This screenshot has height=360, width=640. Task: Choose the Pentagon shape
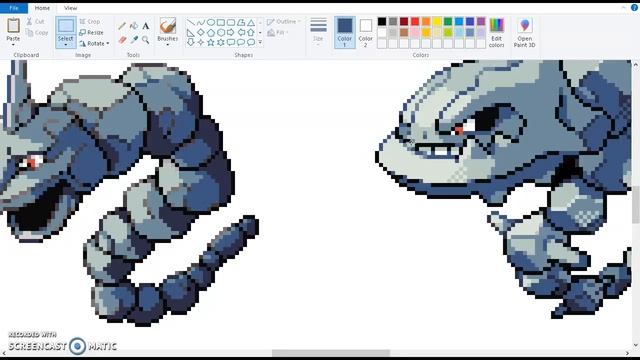(211, 32)
